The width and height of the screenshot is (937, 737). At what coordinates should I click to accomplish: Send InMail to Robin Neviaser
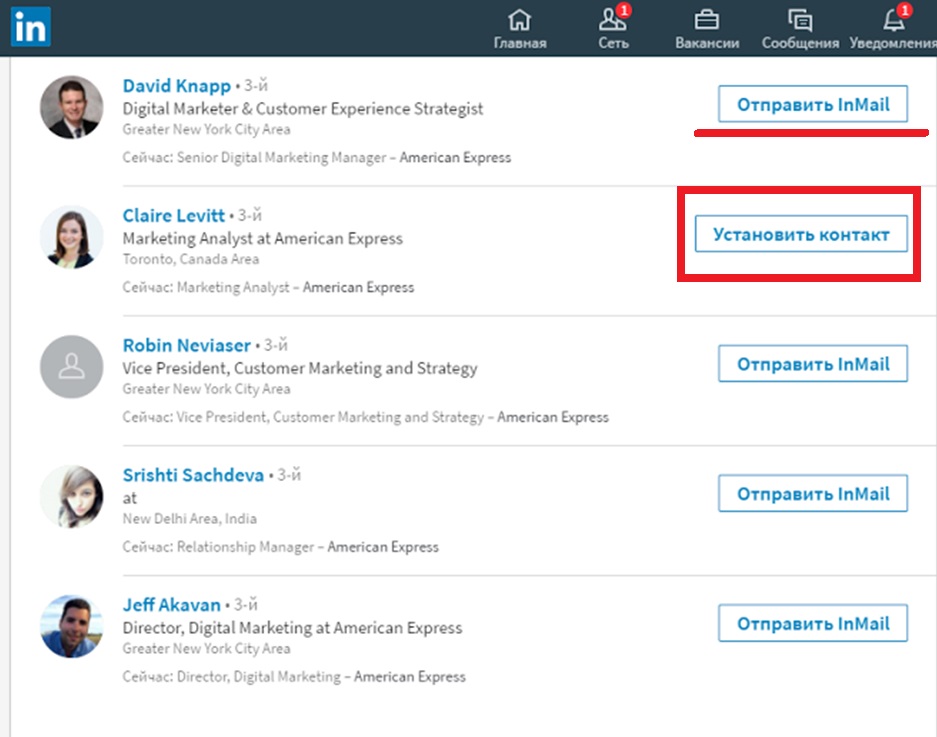coord(813,363)
